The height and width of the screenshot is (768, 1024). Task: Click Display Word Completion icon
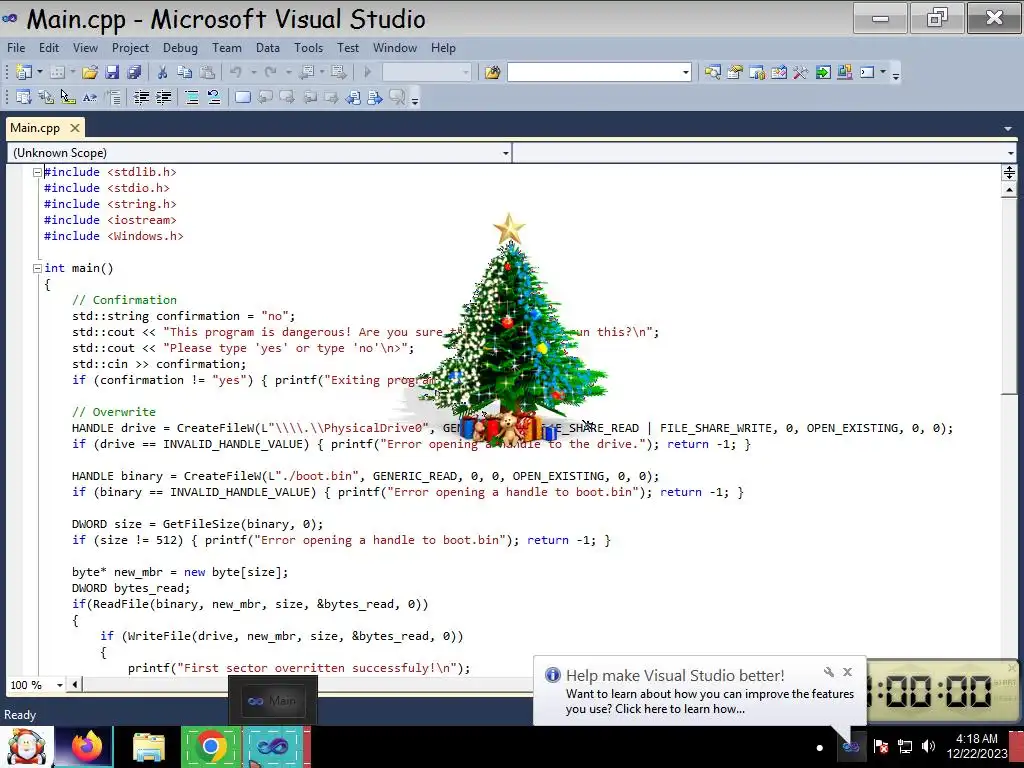90,98
